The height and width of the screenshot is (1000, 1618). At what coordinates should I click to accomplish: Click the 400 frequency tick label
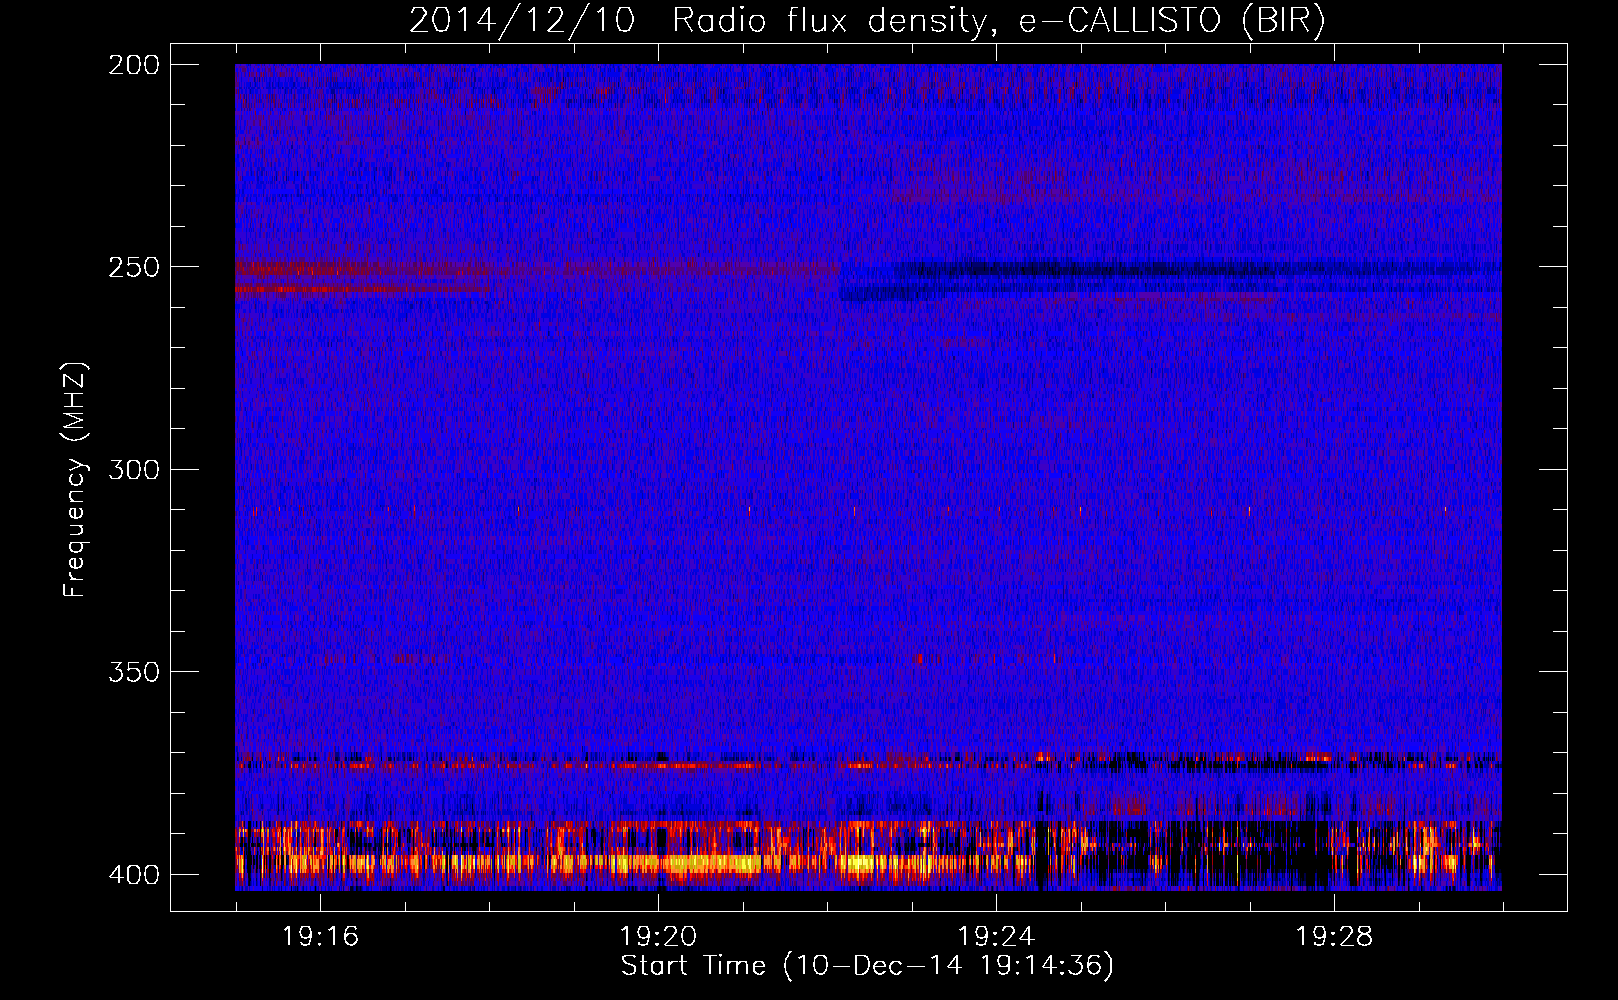click(x=133, y=875)
